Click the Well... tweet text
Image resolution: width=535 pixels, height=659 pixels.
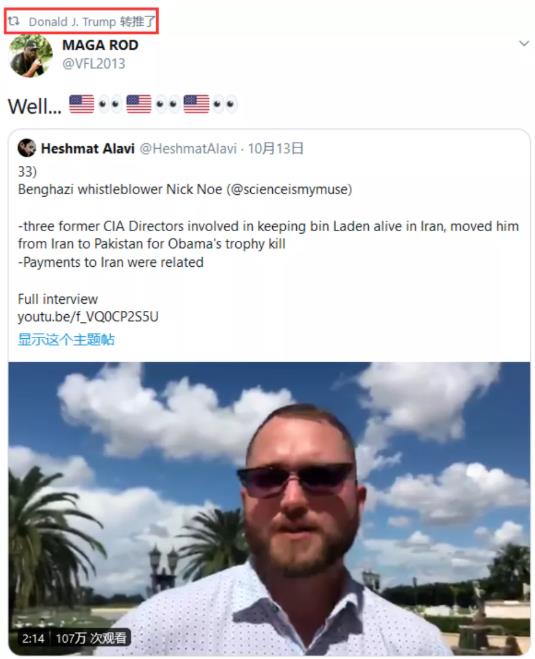pyautogui.click(x=35, y=106)
